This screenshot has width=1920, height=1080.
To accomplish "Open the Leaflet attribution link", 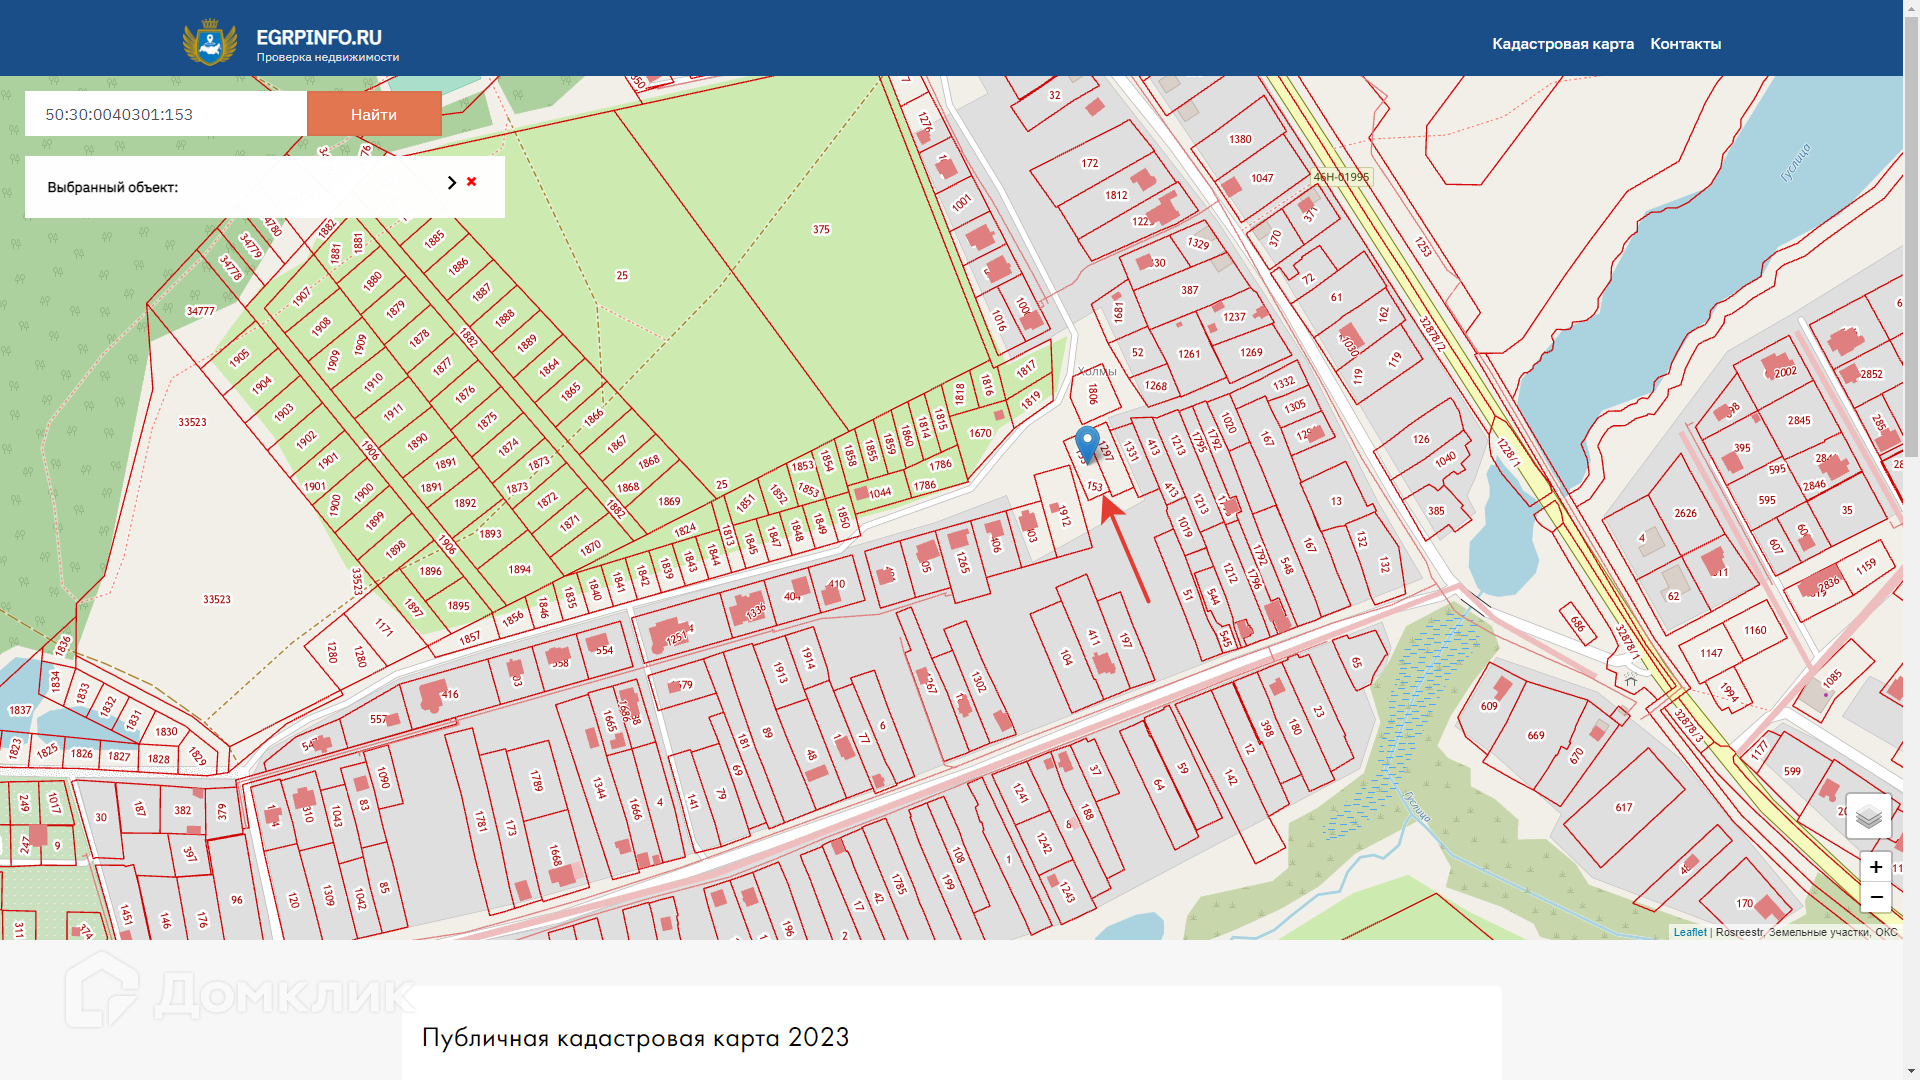I will 1689,932.
